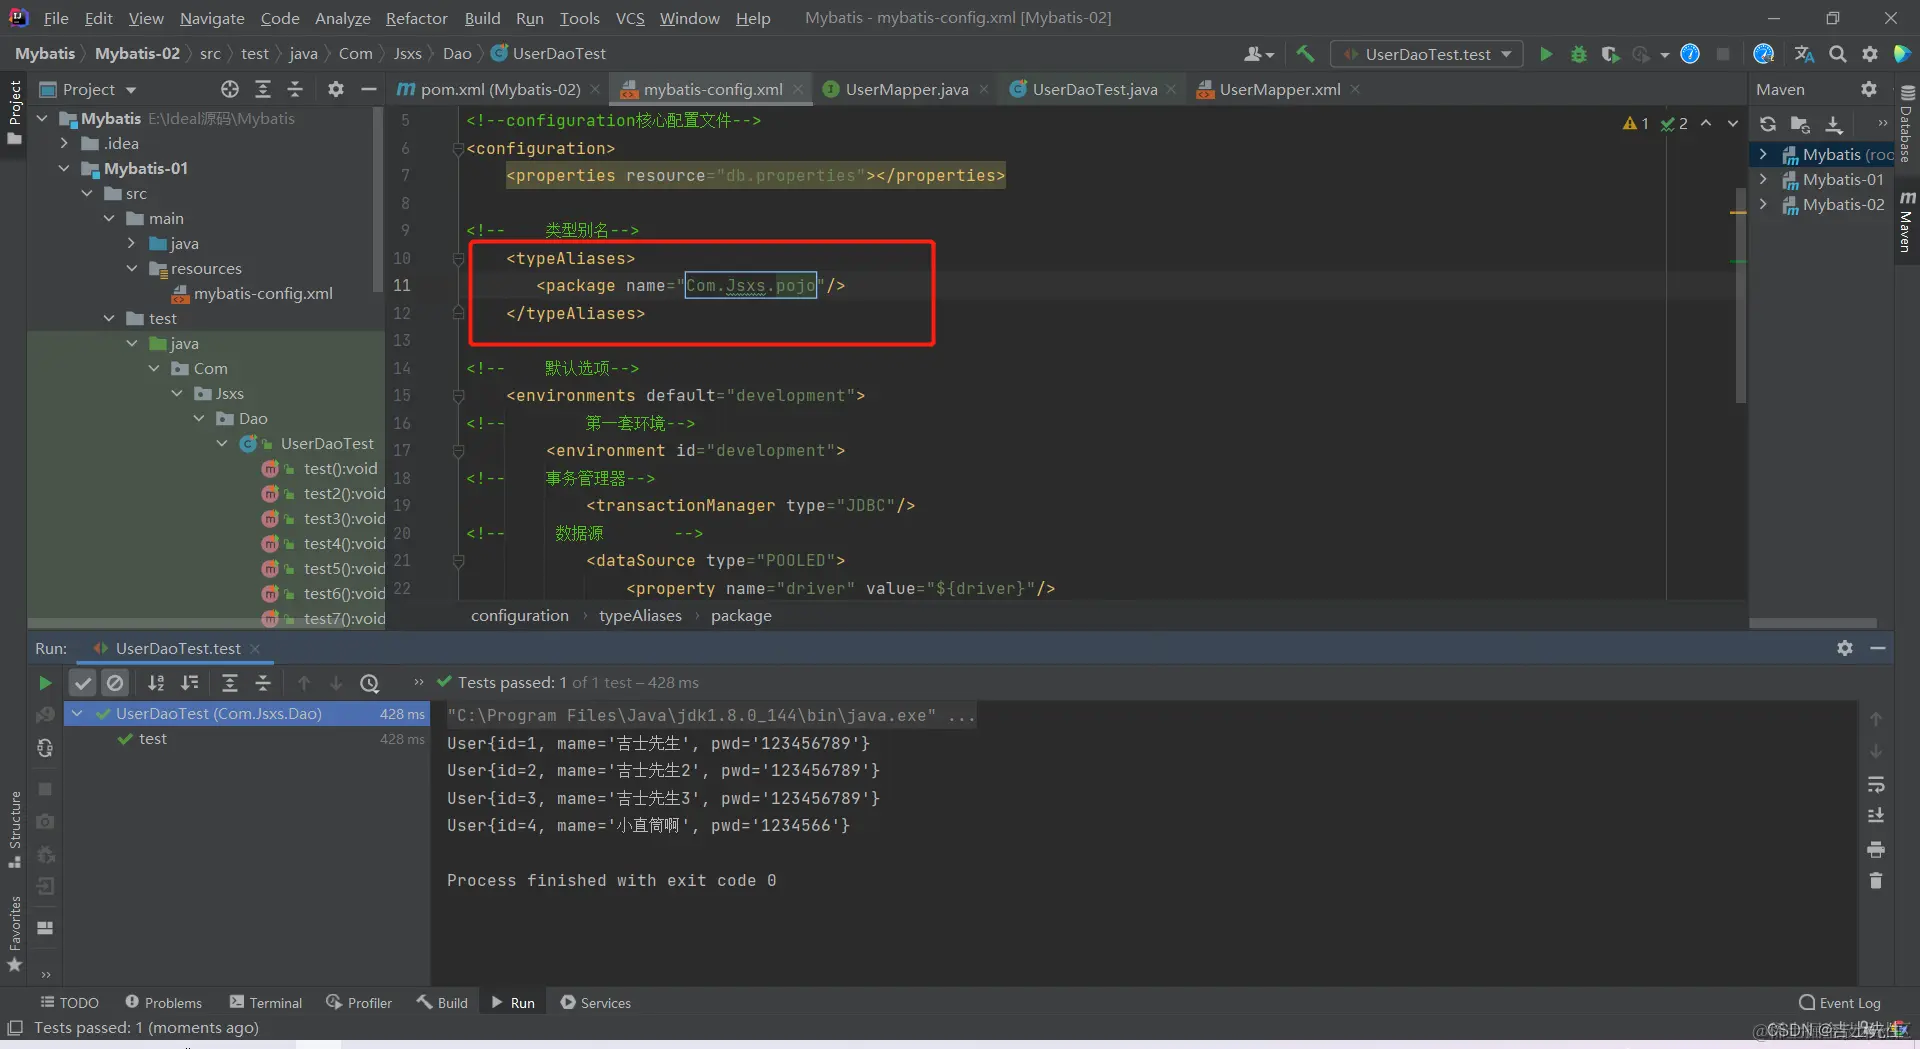Reload all Maven projects
1920x1049 pixels.
[x=1768, y=124]
